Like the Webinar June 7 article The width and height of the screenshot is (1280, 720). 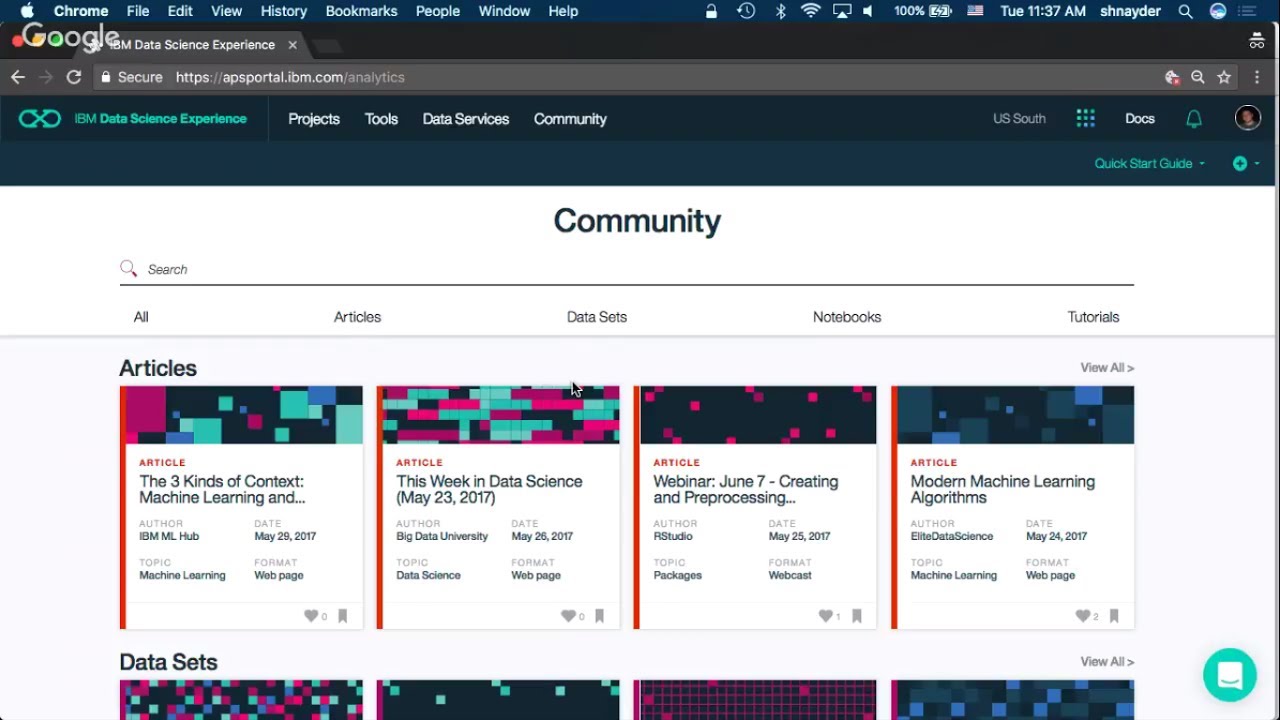pos(825,616)
